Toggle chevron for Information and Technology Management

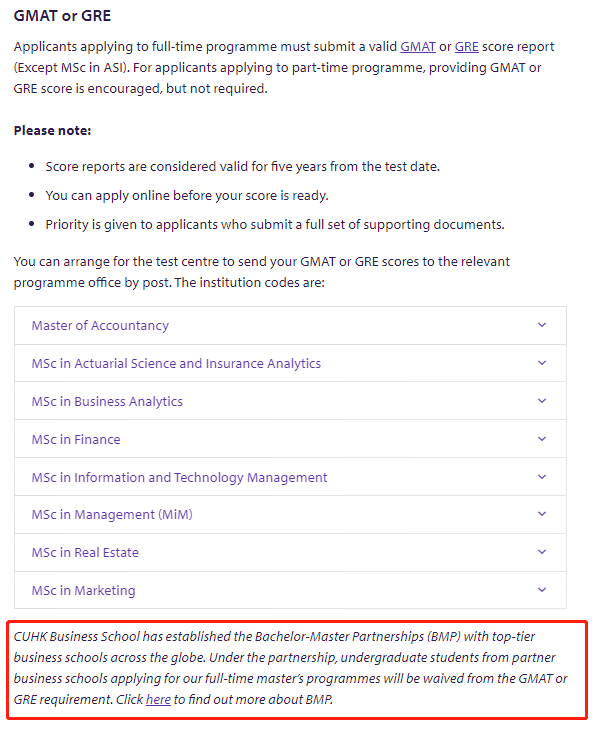coord(542,477)
